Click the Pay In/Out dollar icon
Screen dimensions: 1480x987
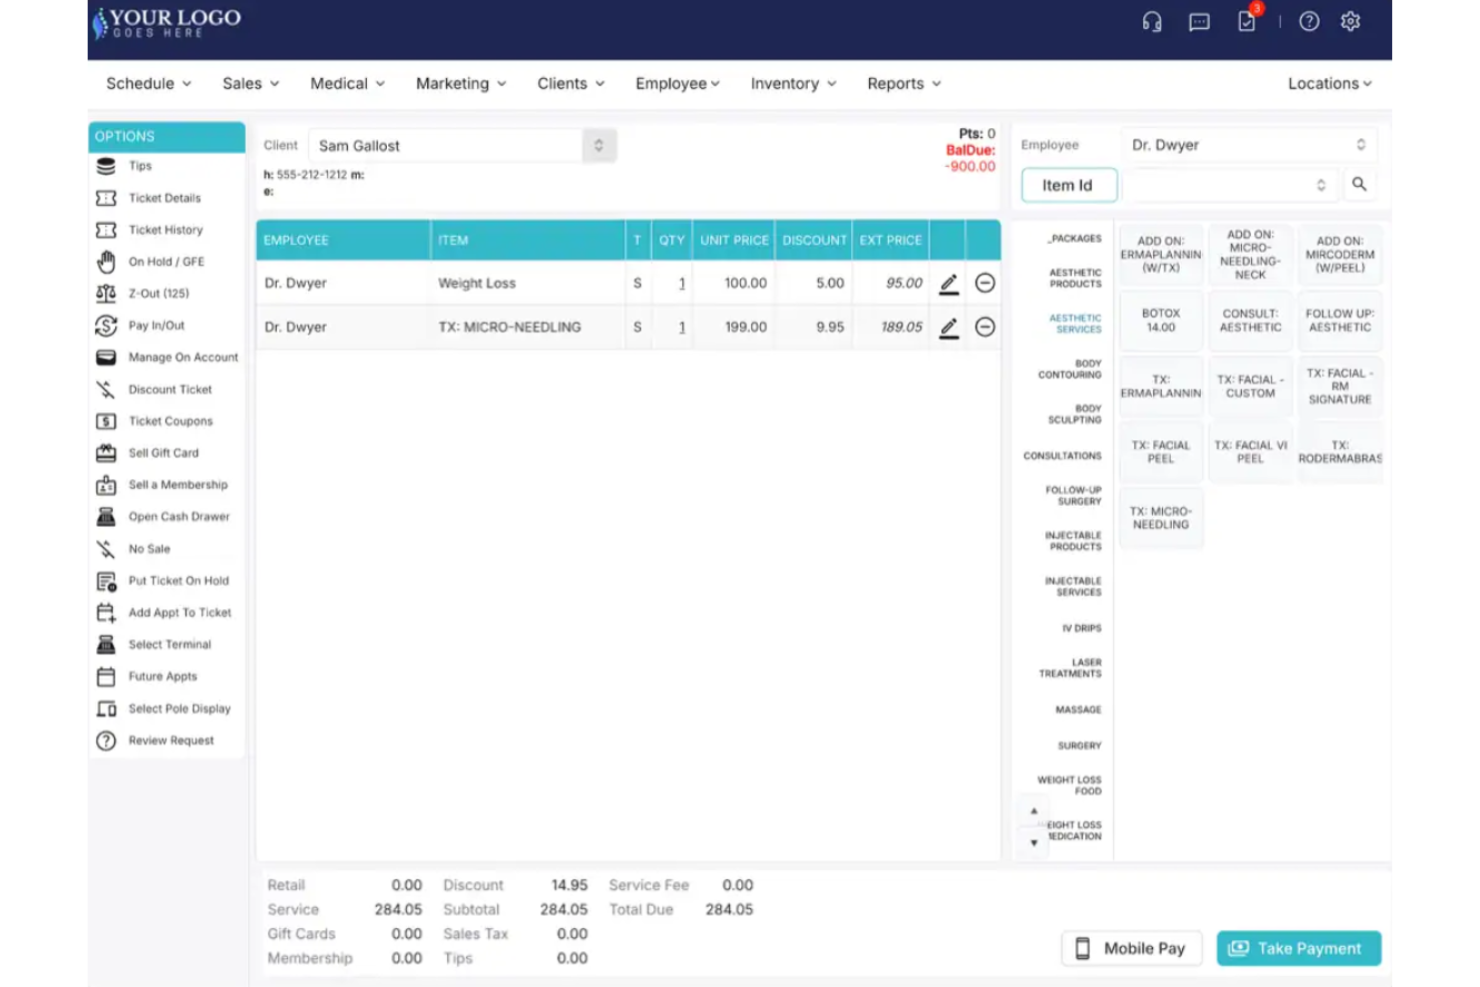[106, 326]
